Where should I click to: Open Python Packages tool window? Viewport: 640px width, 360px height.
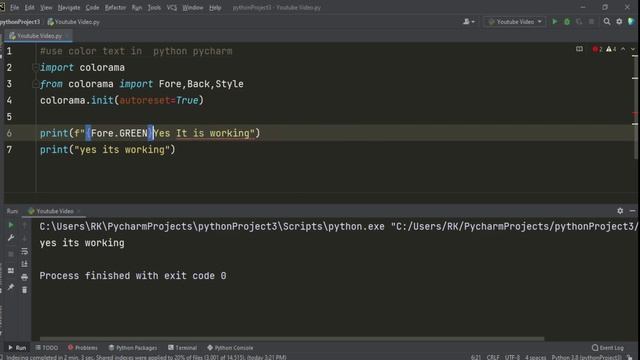[x=133, y=348]
